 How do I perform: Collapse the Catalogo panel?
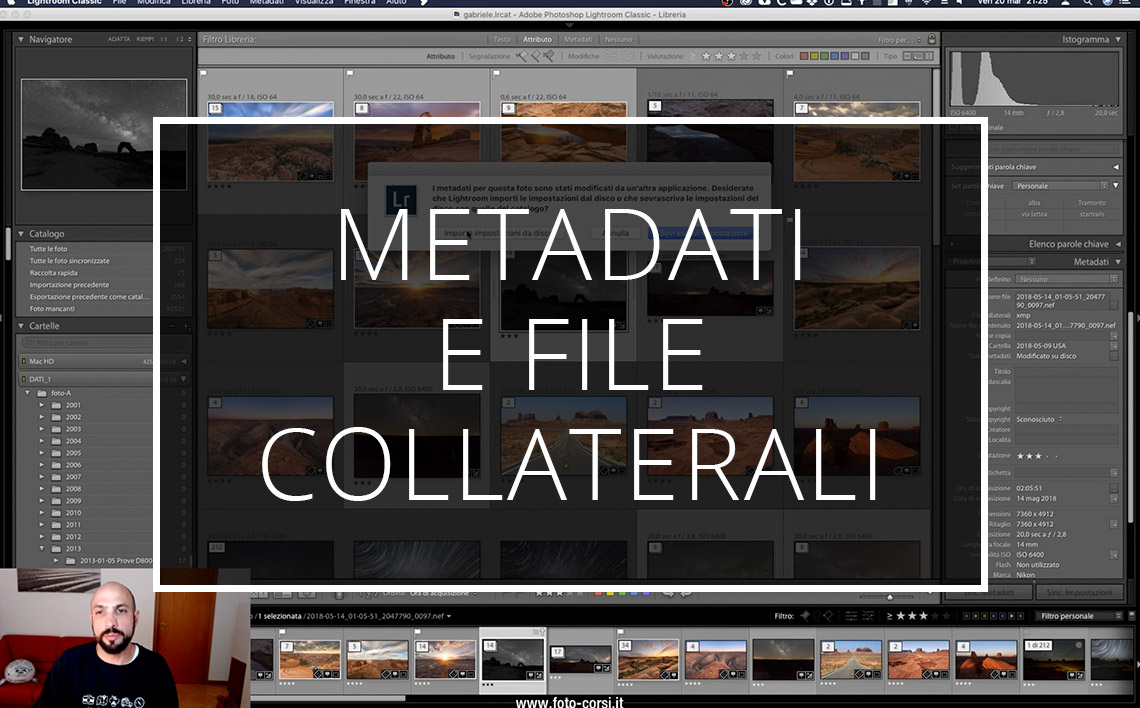20,234
